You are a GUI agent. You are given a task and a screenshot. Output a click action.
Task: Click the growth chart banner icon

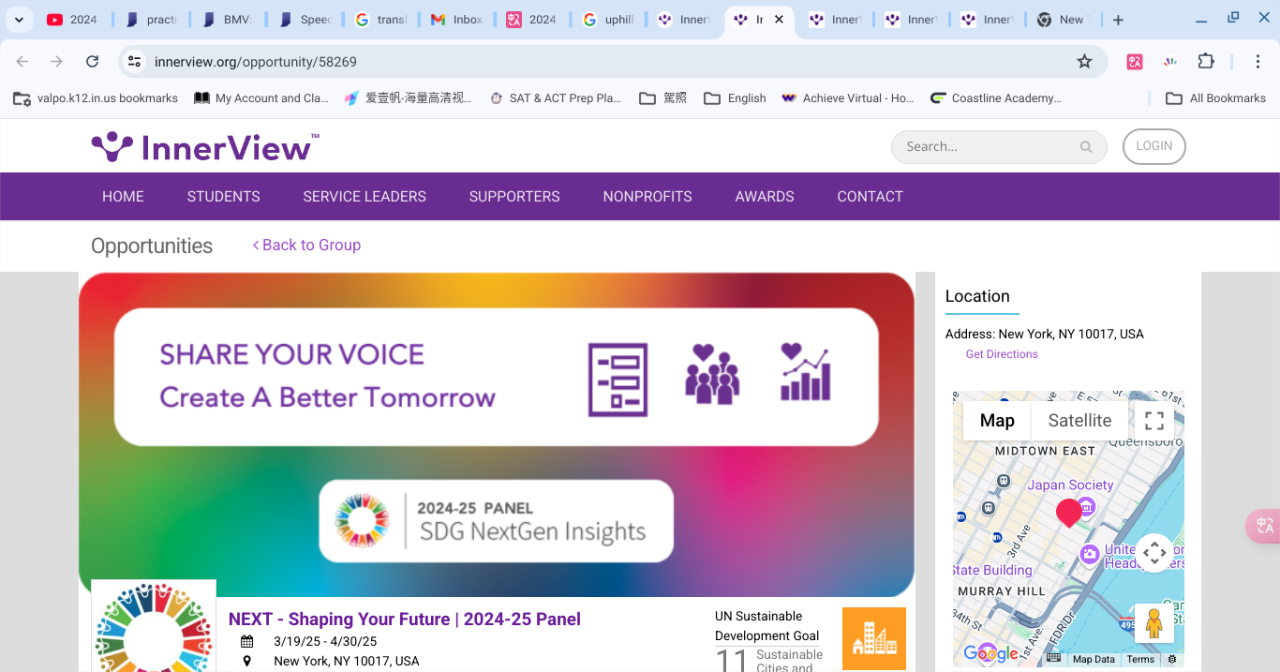click(805, 372)
